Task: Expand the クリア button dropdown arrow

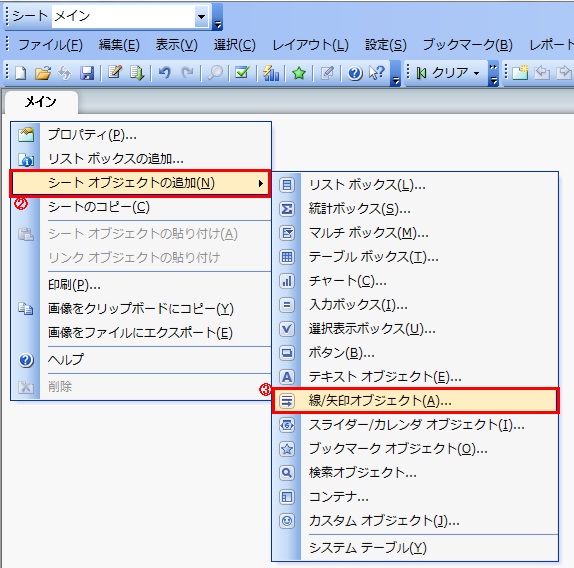Action: point(476,73)
